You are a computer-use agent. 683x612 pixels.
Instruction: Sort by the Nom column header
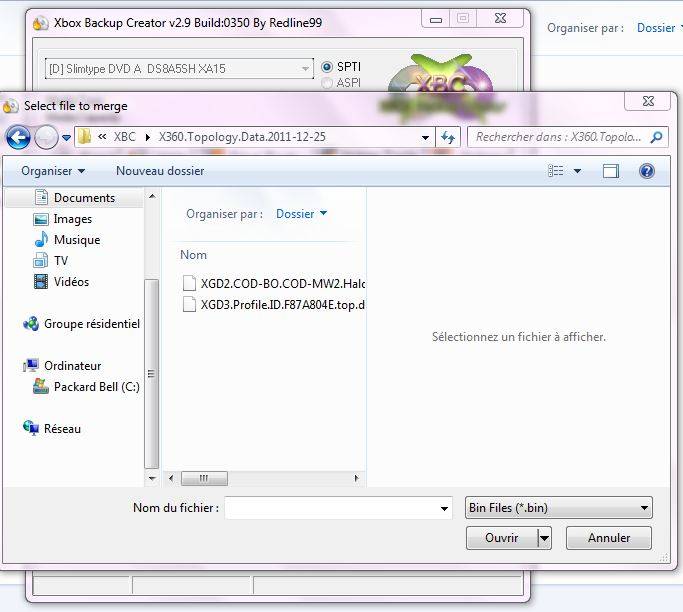coord(193,255)
